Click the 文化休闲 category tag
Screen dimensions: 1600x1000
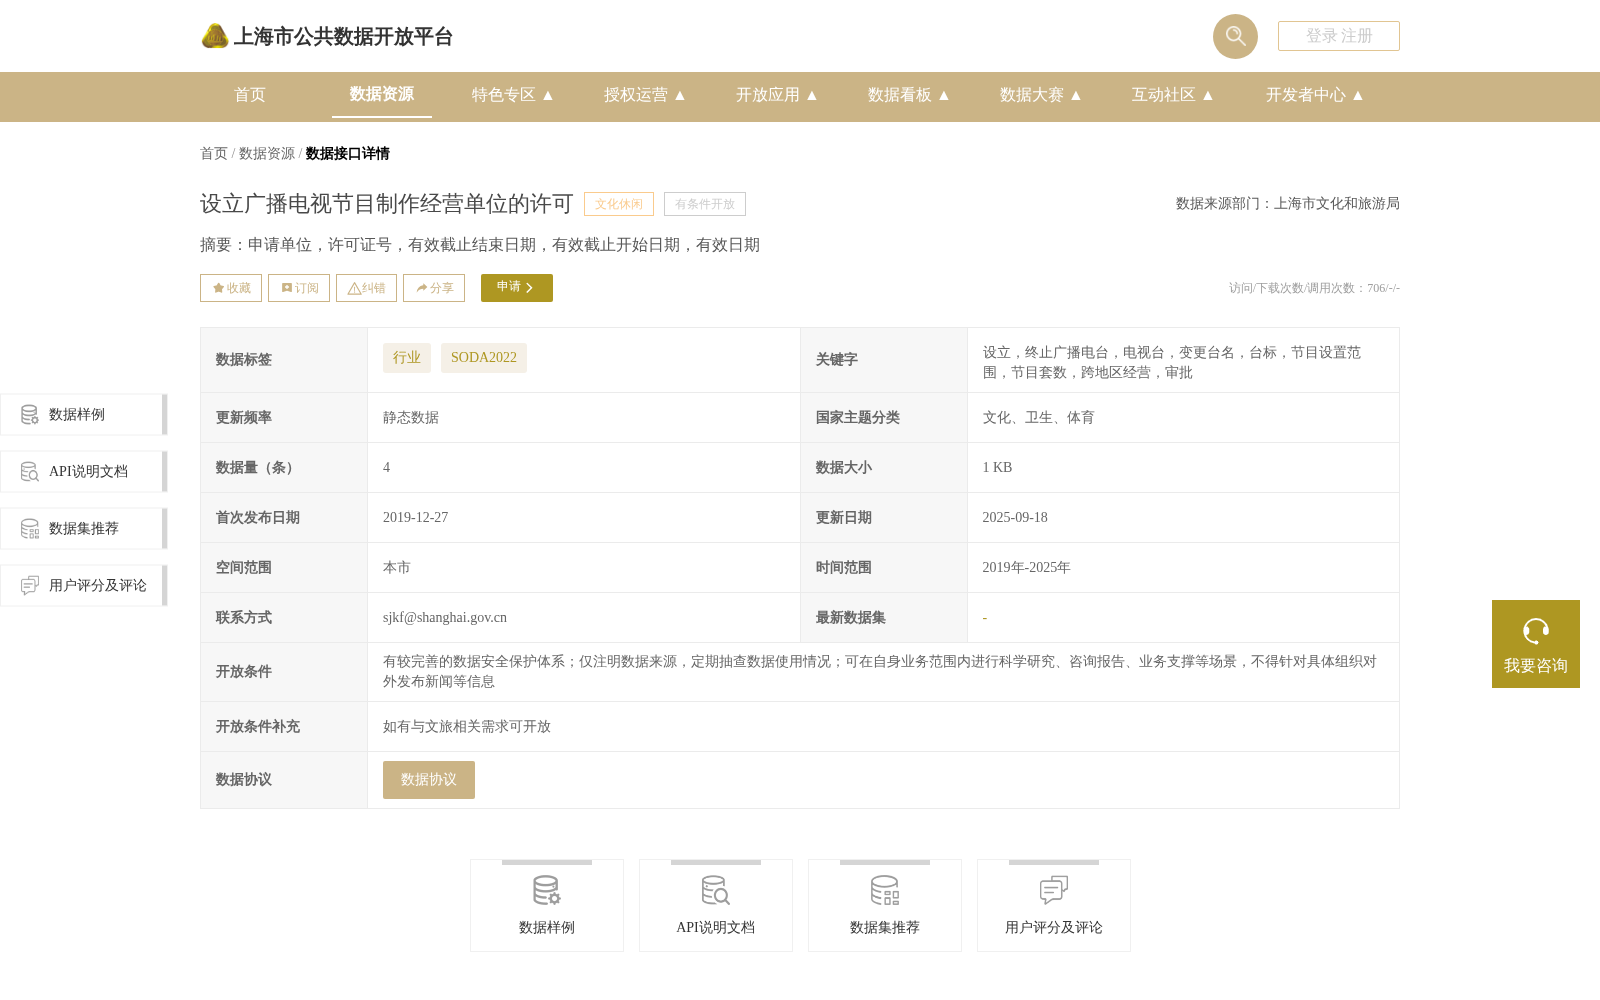tap(619, 204)
